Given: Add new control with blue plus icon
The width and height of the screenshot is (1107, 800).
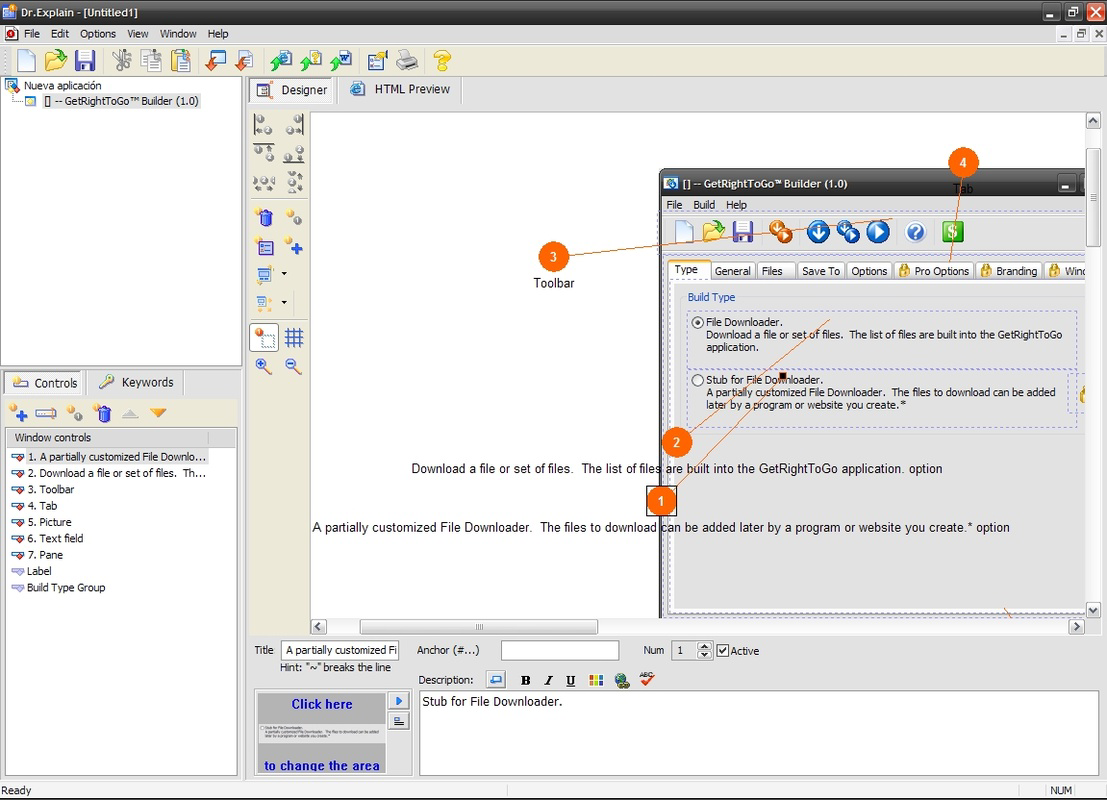Looking at the screenshot, I should (294, 246).
